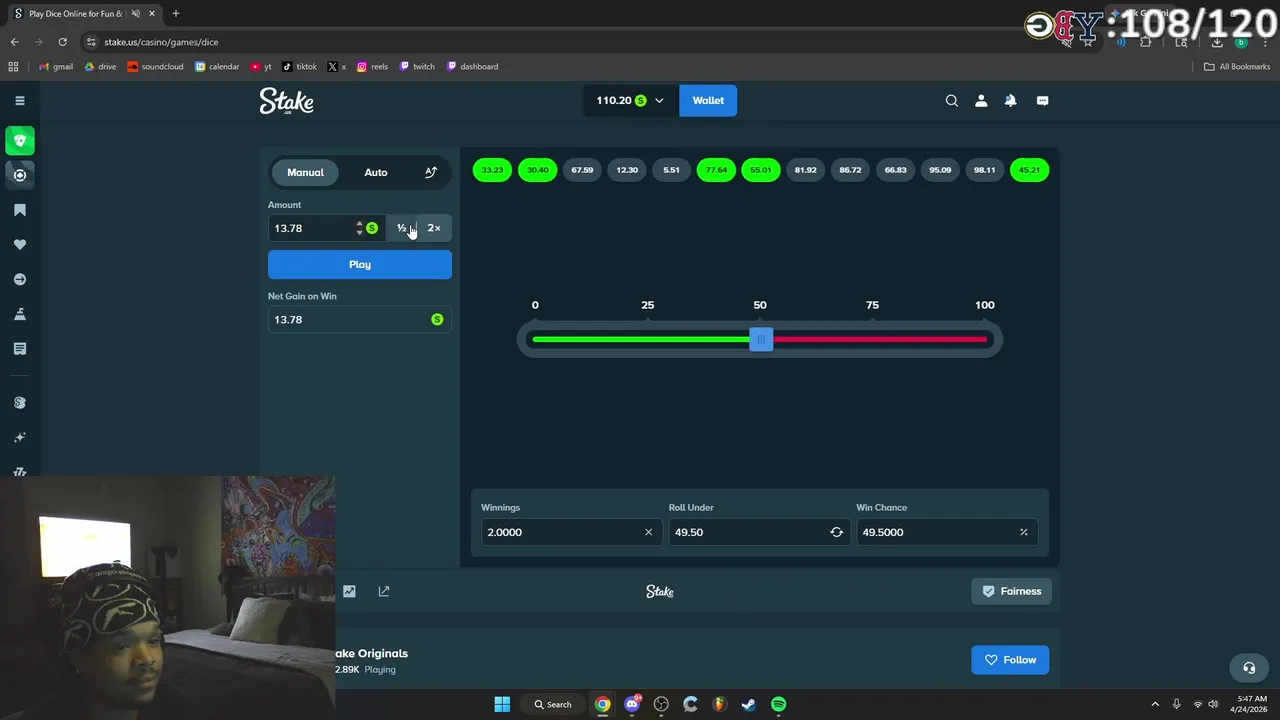Open past roll result 5.51

tap(671, 170)
